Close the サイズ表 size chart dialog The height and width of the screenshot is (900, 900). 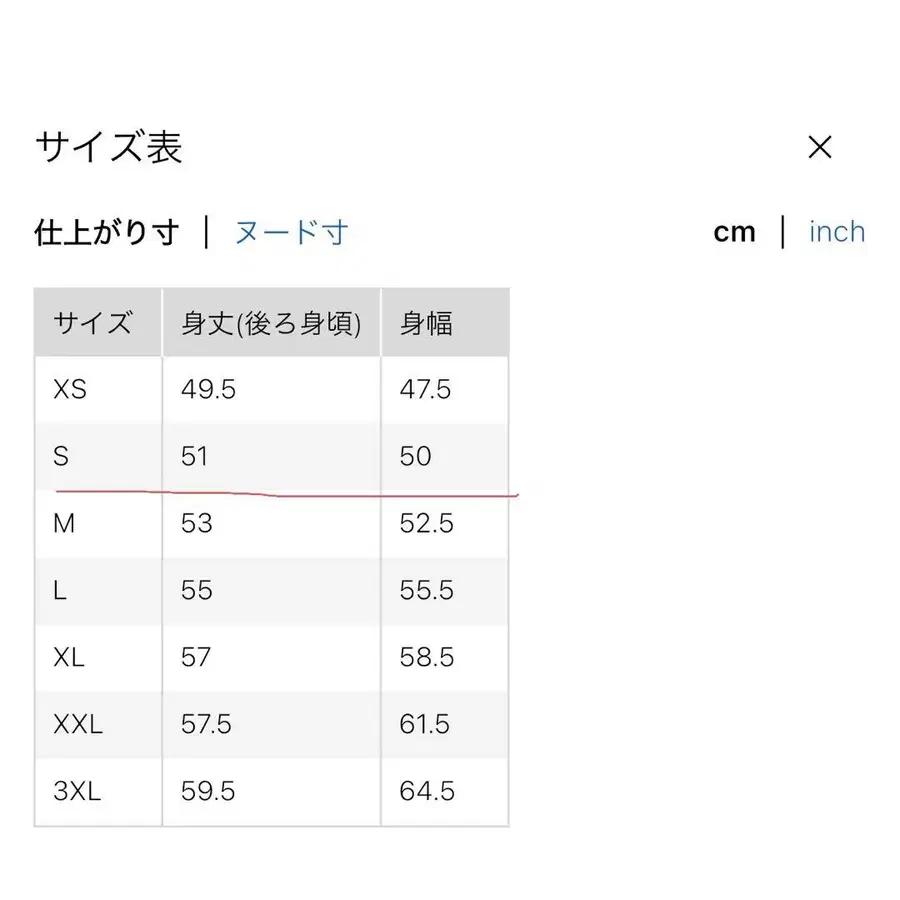coord(821,148)
